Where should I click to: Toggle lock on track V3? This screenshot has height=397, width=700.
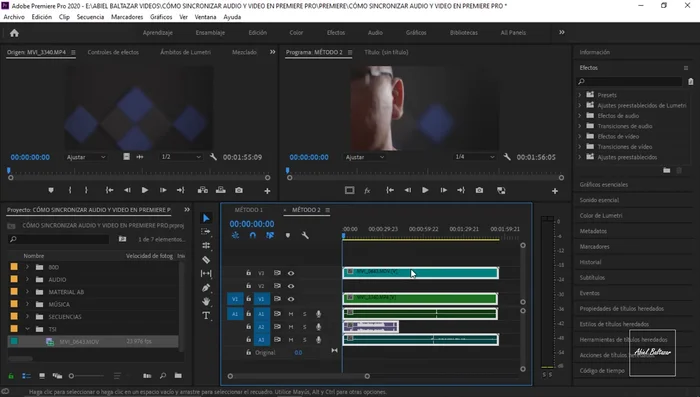pos(248,273)
